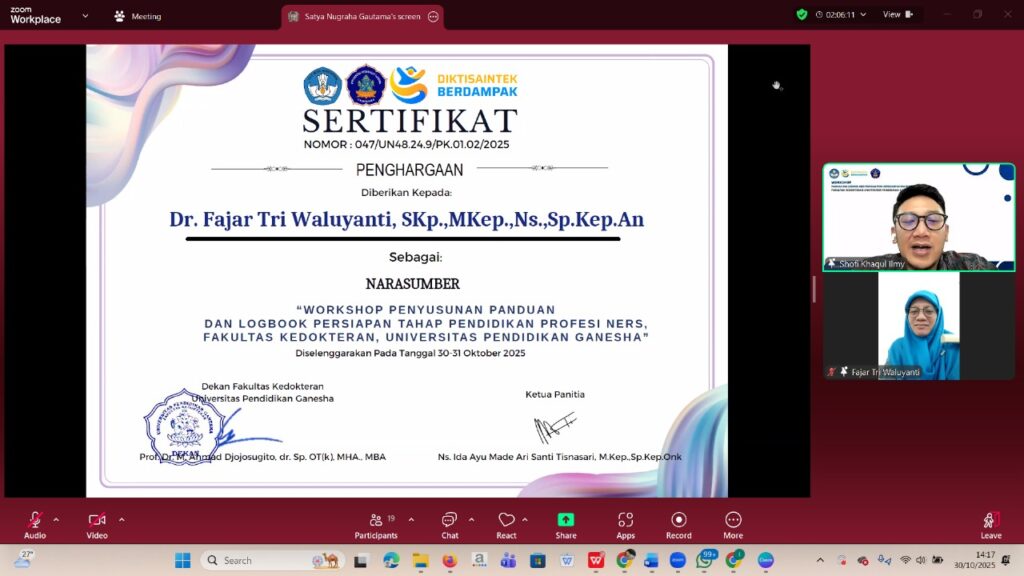Open shared screen options ellipsis menu
This screenshot has width=1024, height=576.
pyautogui.click(x=432, y=16)
